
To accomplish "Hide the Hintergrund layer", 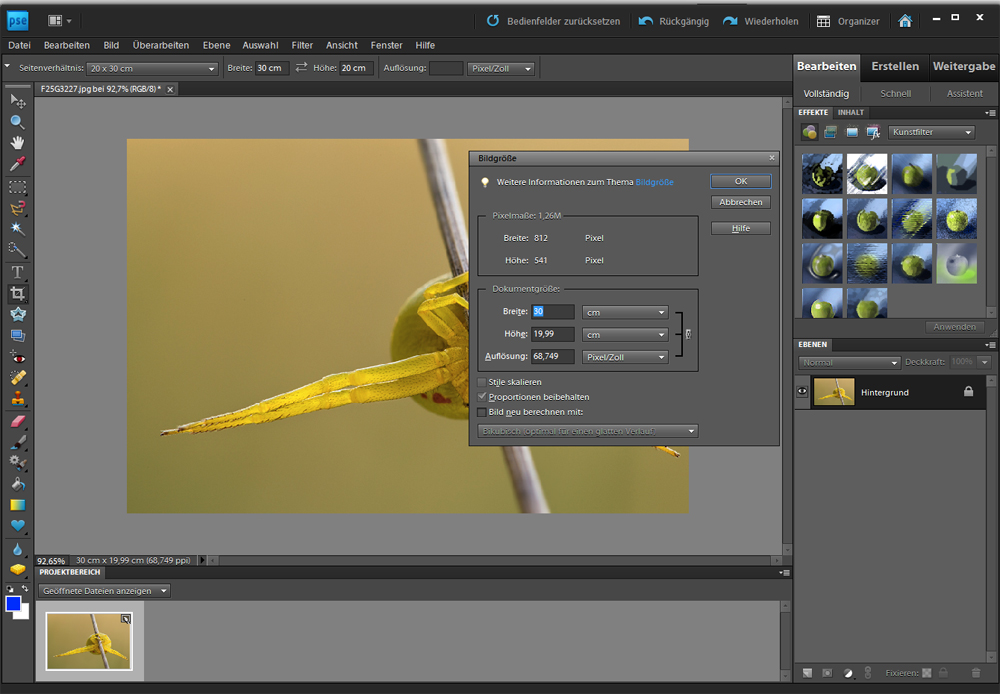I will tap(802, 392).
